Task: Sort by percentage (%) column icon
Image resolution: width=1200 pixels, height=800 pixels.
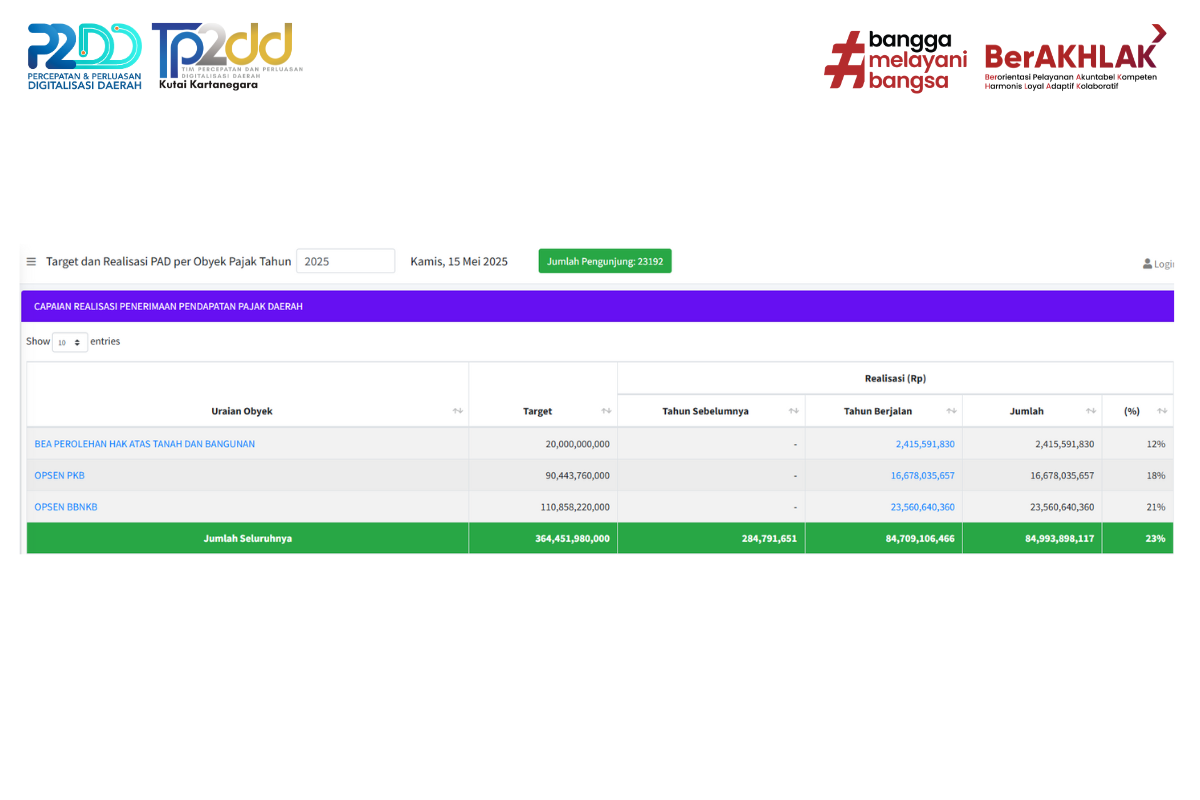Action: (x=1162, y=411)
